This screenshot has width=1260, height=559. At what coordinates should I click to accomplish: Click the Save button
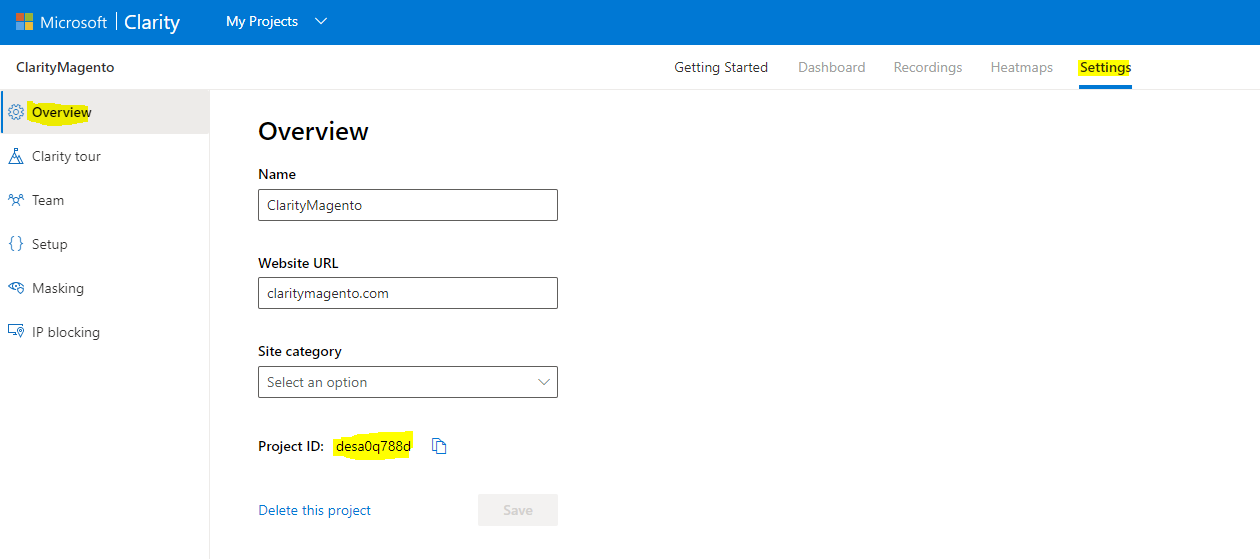pos(518,510)
